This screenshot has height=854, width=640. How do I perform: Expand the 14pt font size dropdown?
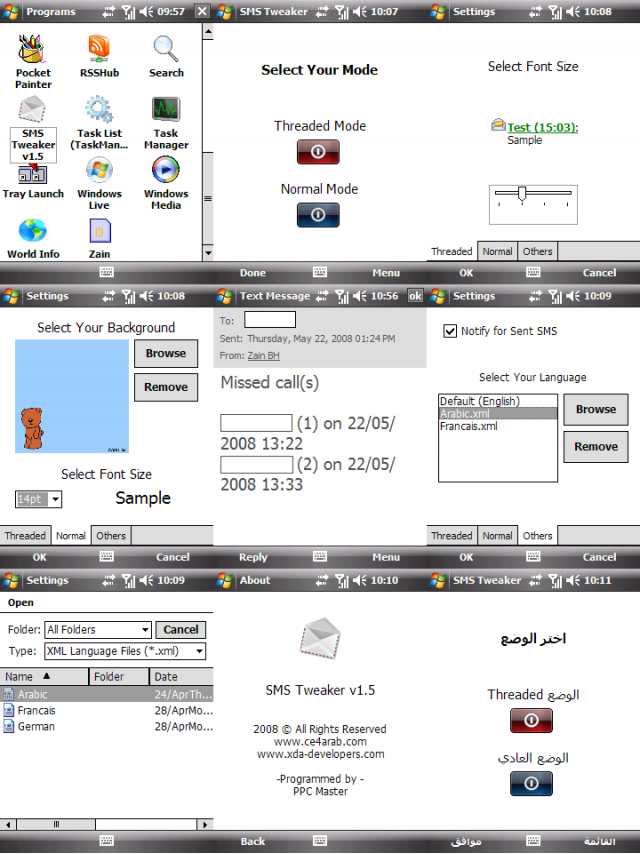(55, 499)
